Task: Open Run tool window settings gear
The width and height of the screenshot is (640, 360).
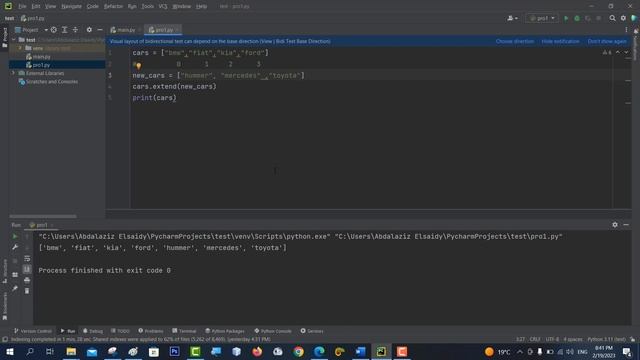Action: pos(615,225)
